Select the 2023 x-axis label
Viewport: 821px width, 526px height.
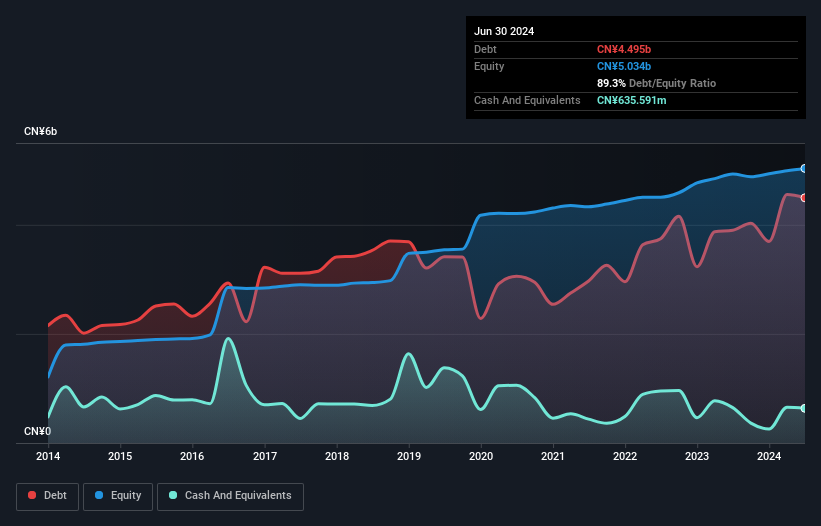(x=697, y=456)
